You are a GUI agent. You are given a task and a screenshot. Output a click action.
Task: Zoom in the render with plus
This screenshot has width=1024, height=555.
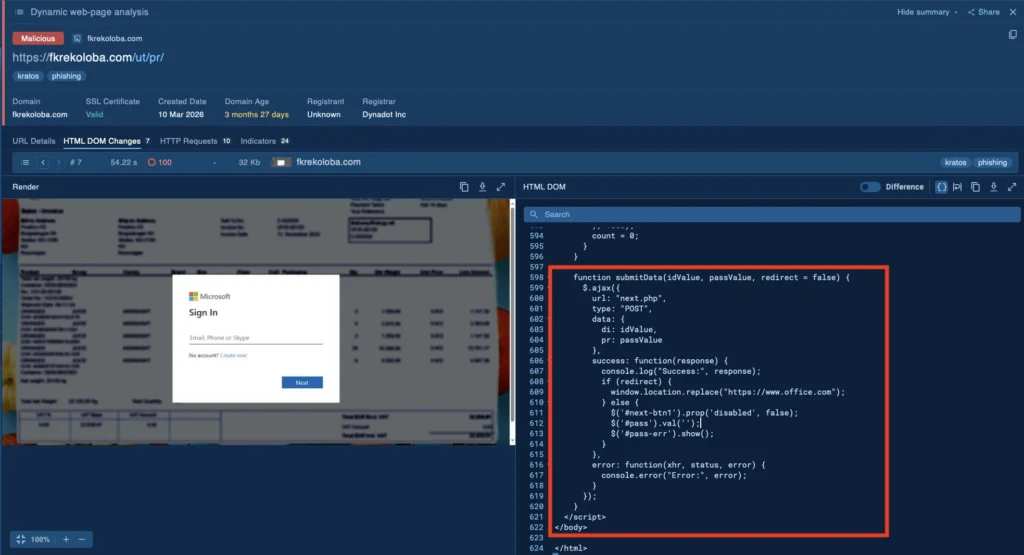click(x=66, y=539)
